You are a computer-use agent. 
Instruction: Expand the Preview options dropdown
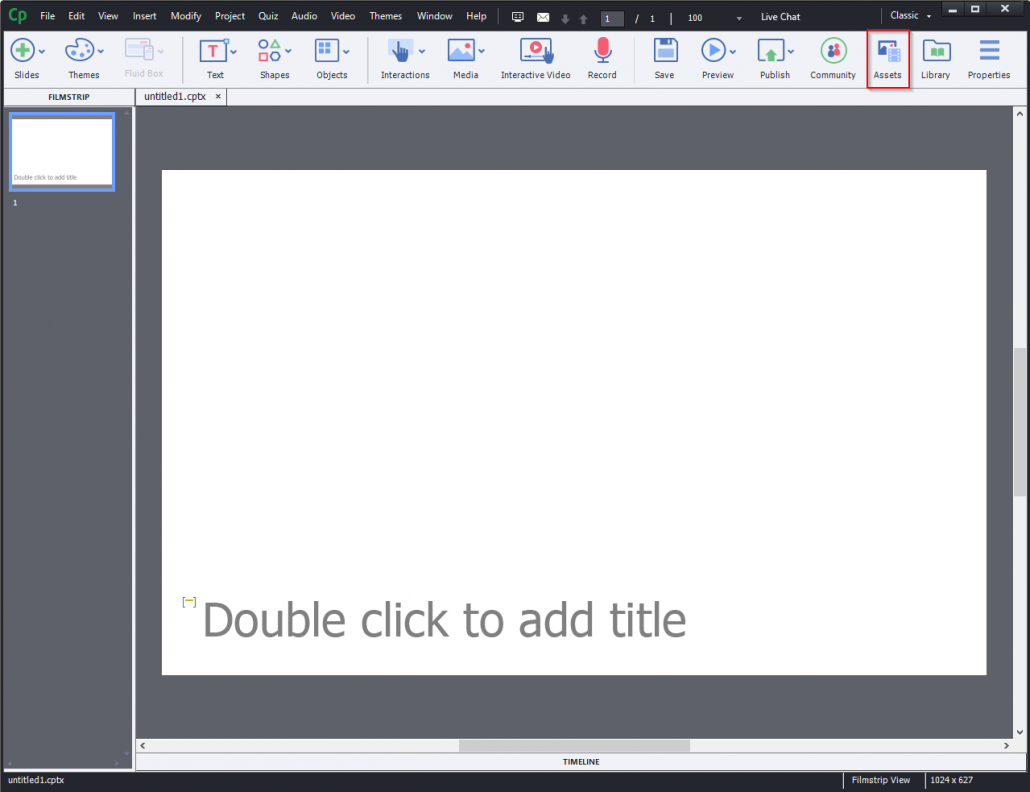(x=731, y=51)
